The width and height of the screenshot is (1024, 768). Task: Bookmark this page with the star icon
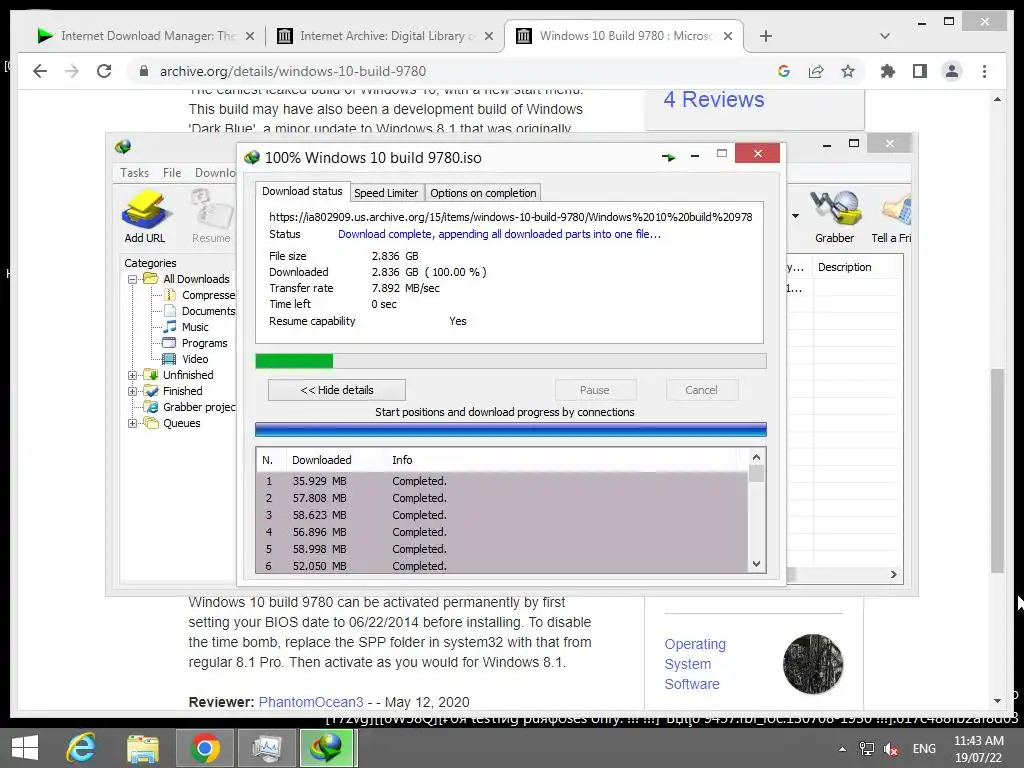pos(848,71)
